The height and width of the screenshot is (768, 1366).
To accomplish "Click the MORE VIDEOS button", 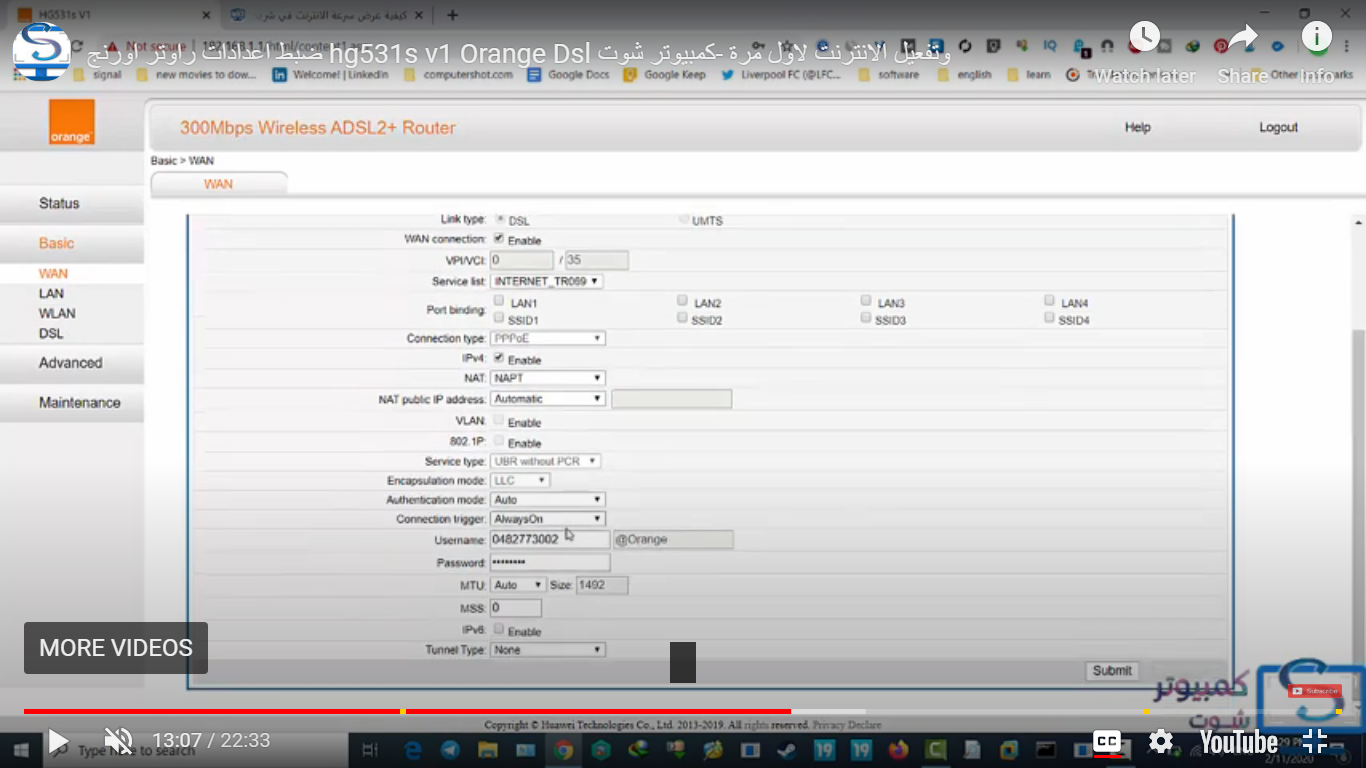I will pyautogui.click(x=116, y=648).
